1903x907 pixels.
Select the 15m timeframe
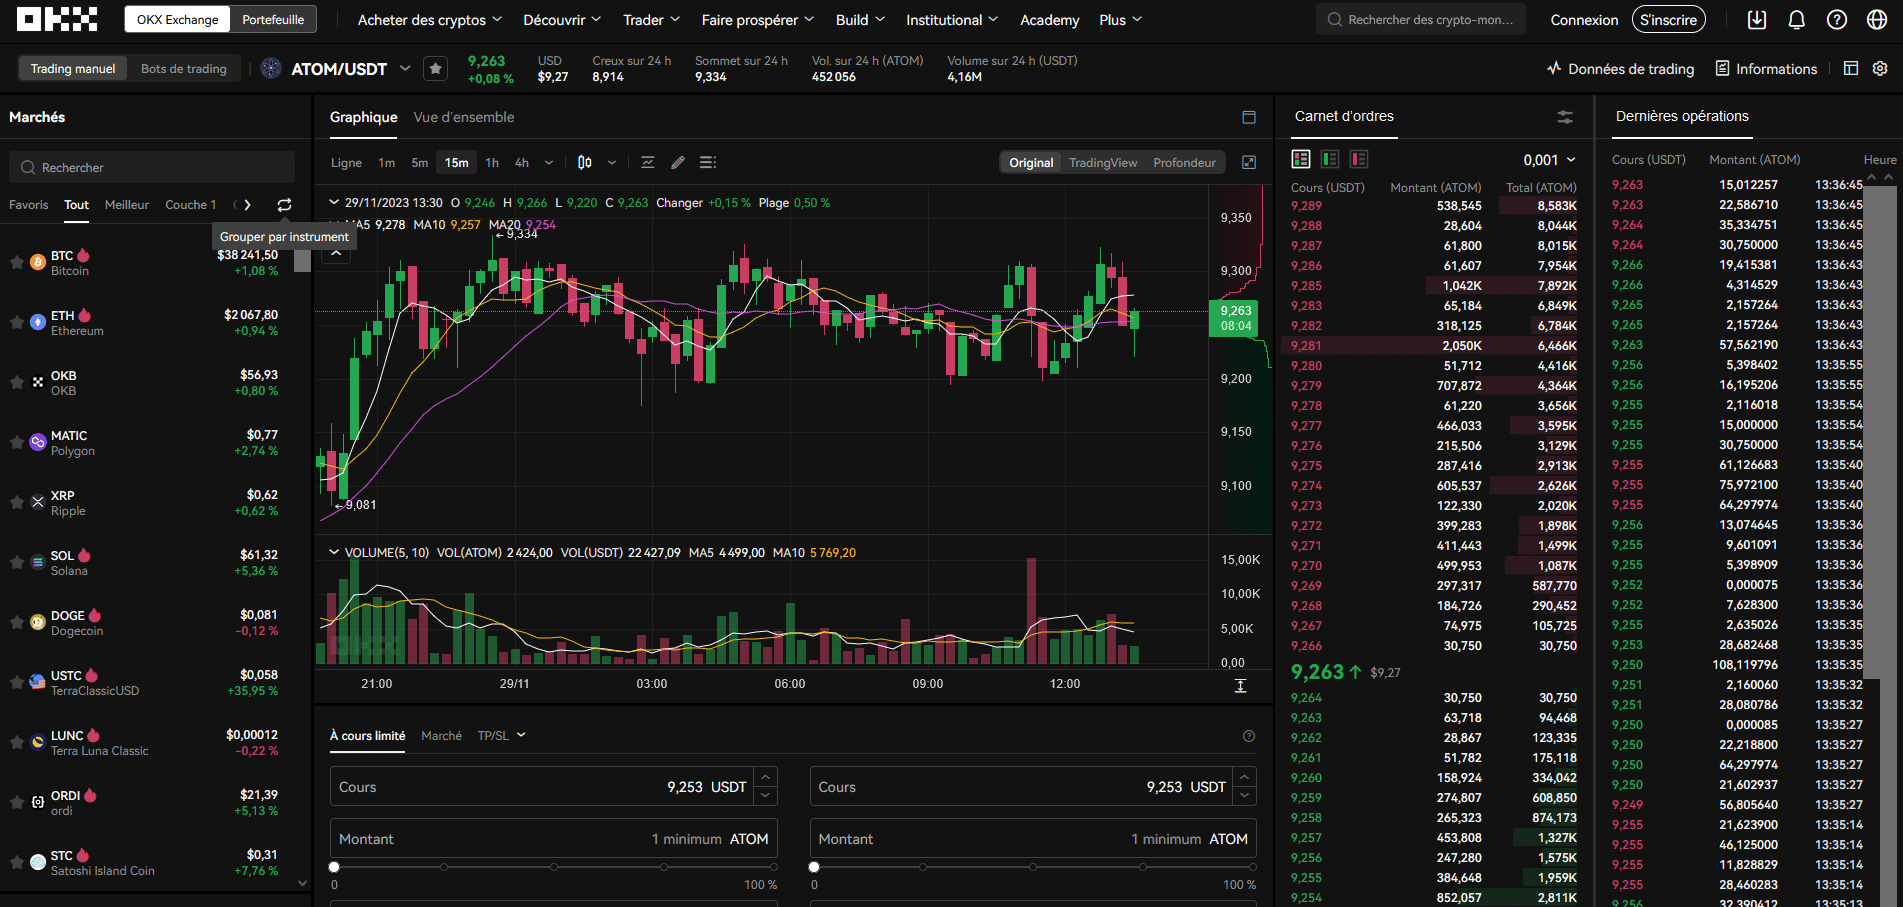coord(457,162)
